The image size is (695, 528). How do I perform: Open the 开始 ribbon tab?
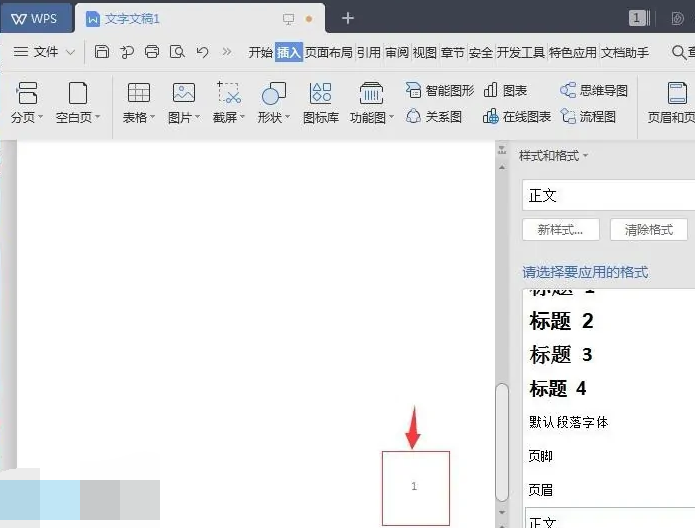(x=260, y=52)
